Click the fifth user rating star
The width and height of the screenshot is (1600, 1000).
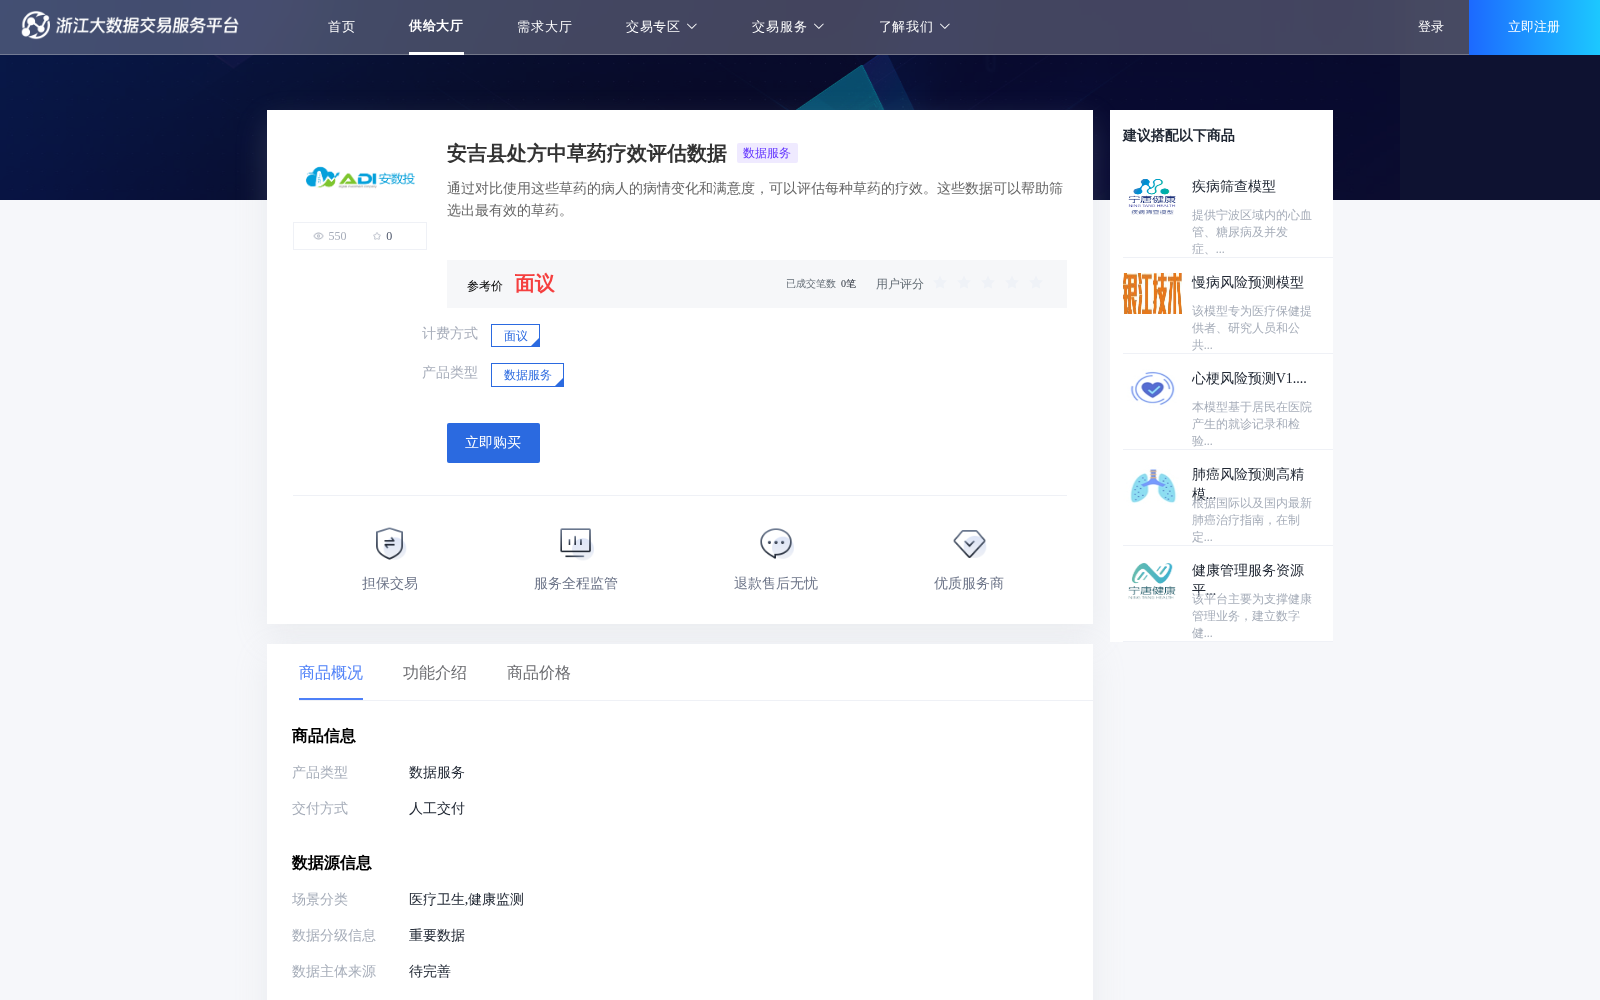1036,283
